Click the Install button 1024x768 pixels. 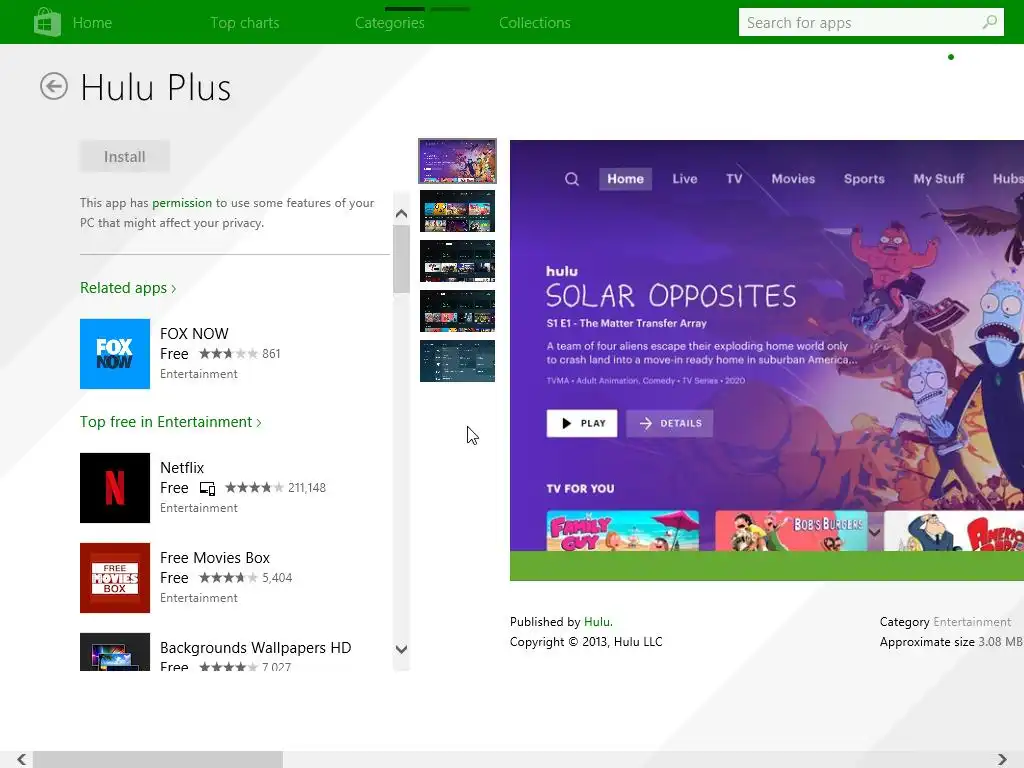click(125, 157)
